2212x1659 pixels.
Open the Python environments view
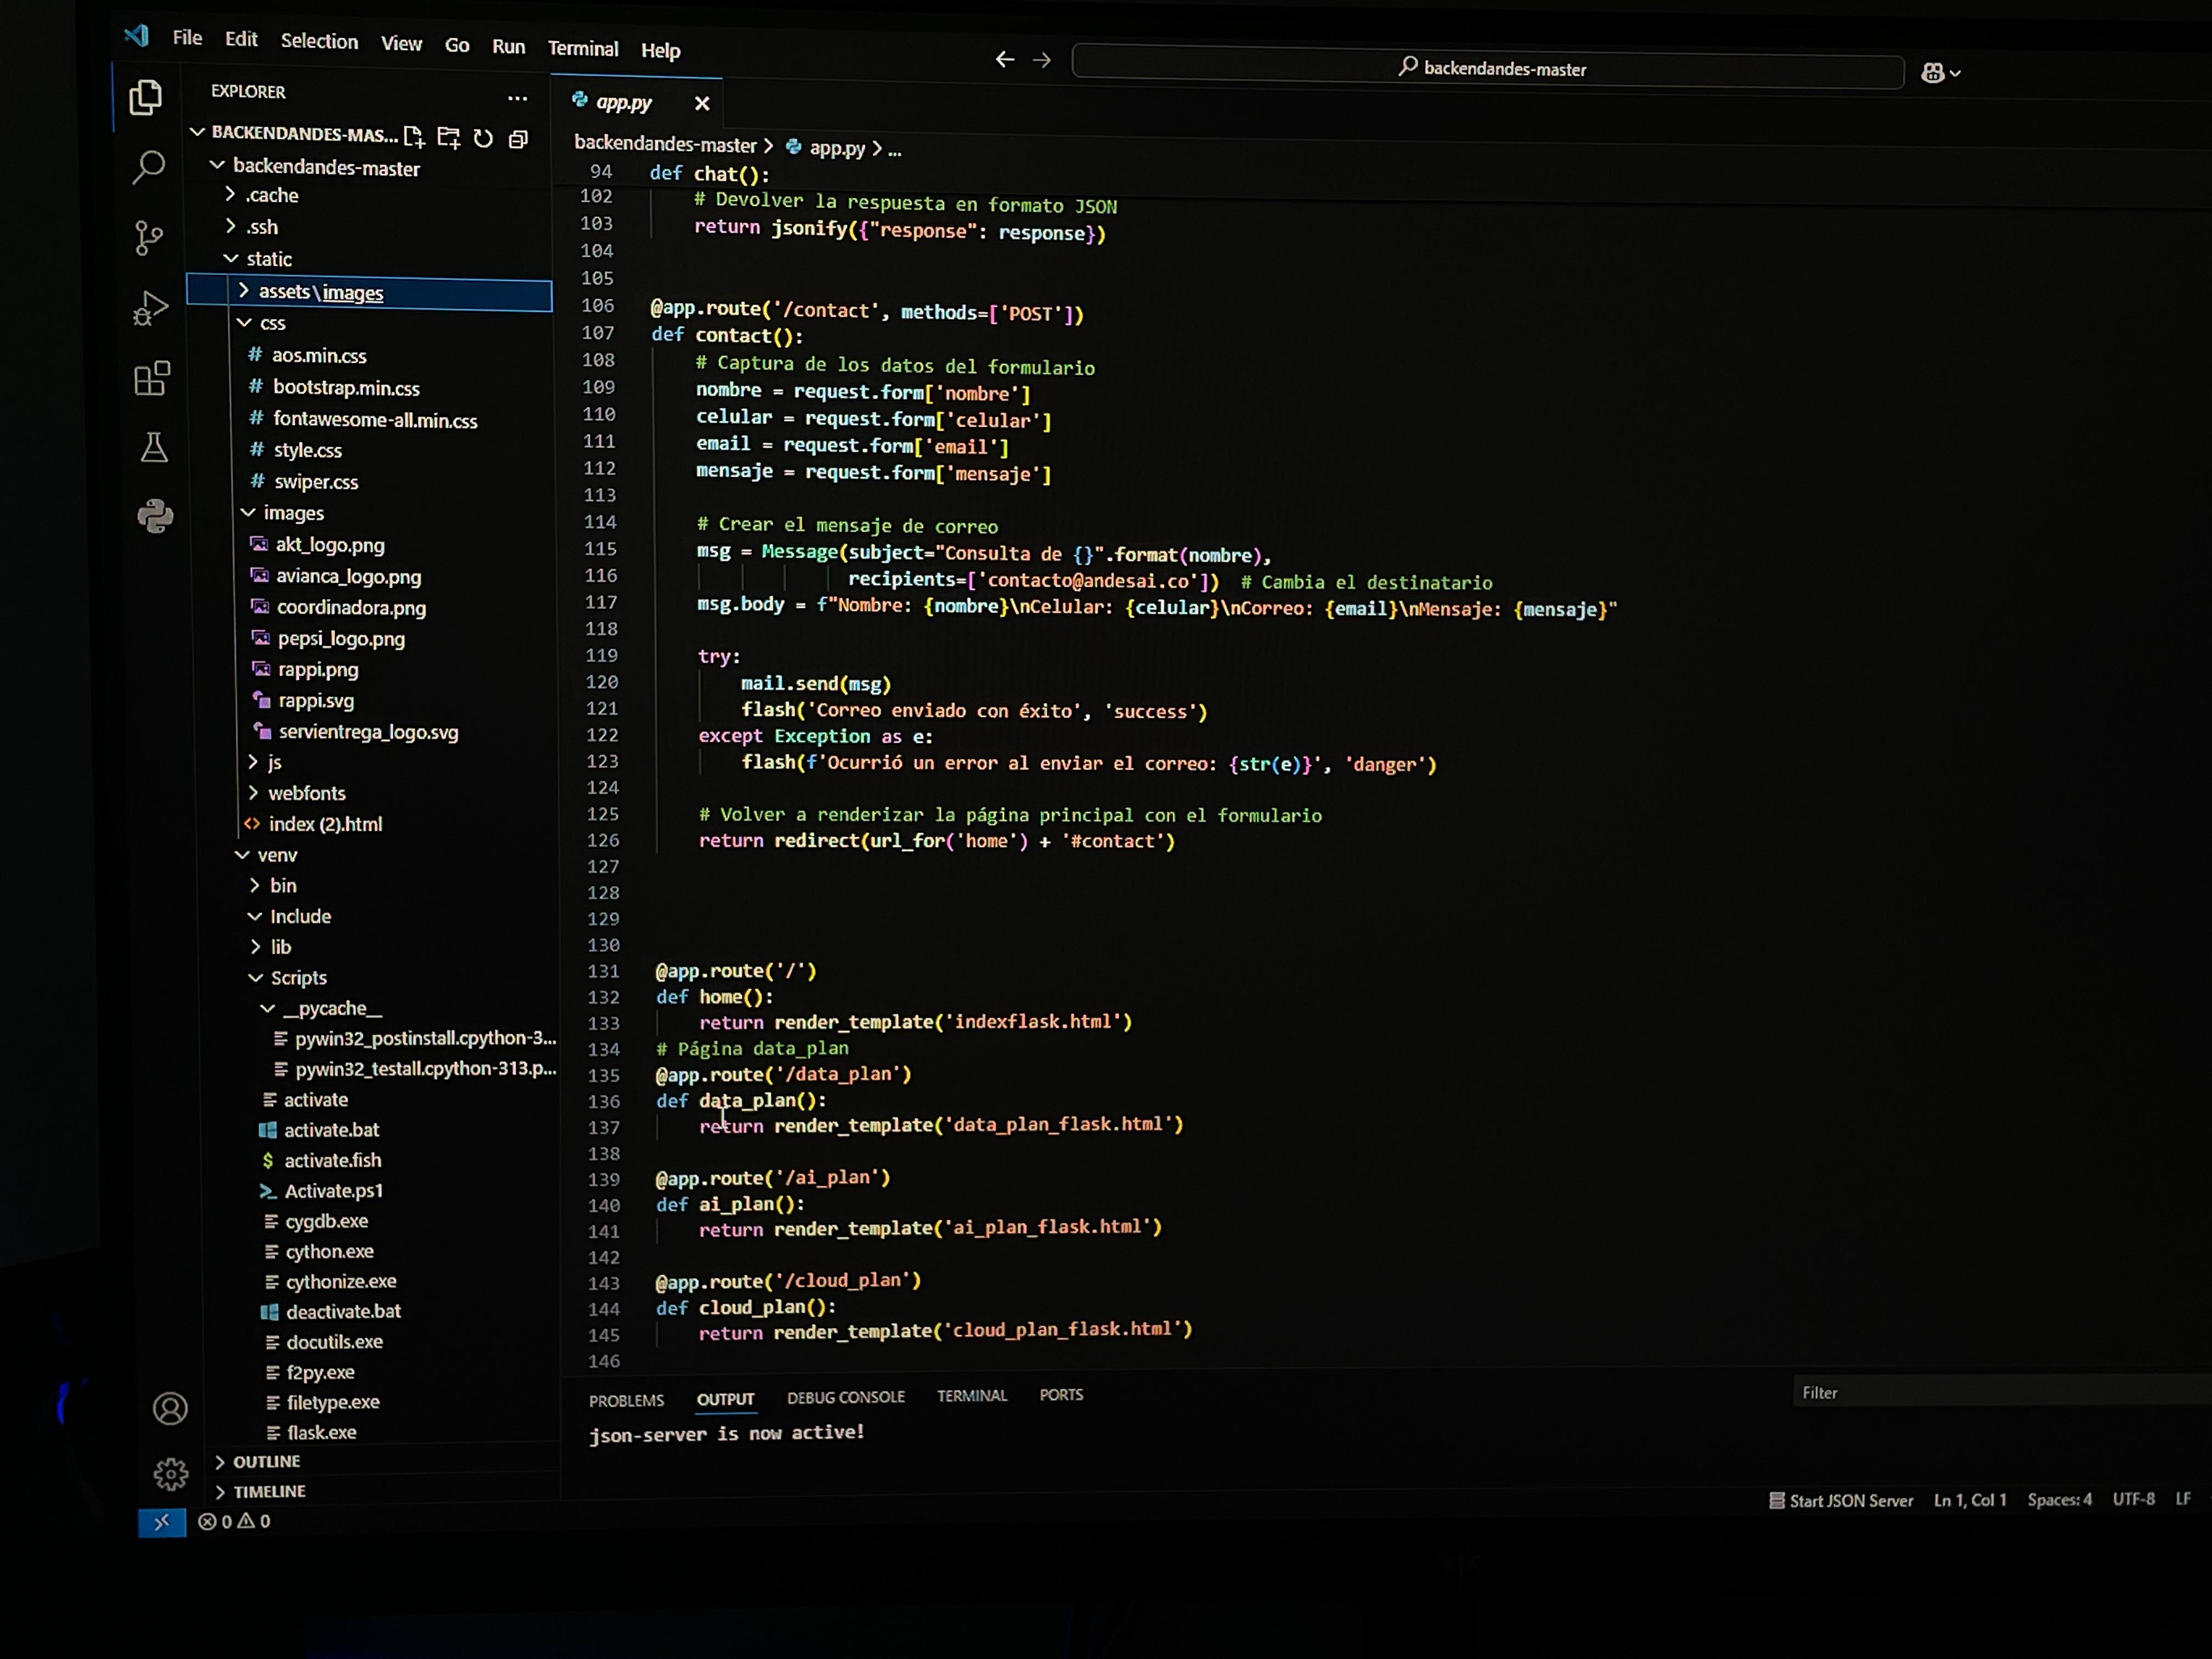click(155, 516)
